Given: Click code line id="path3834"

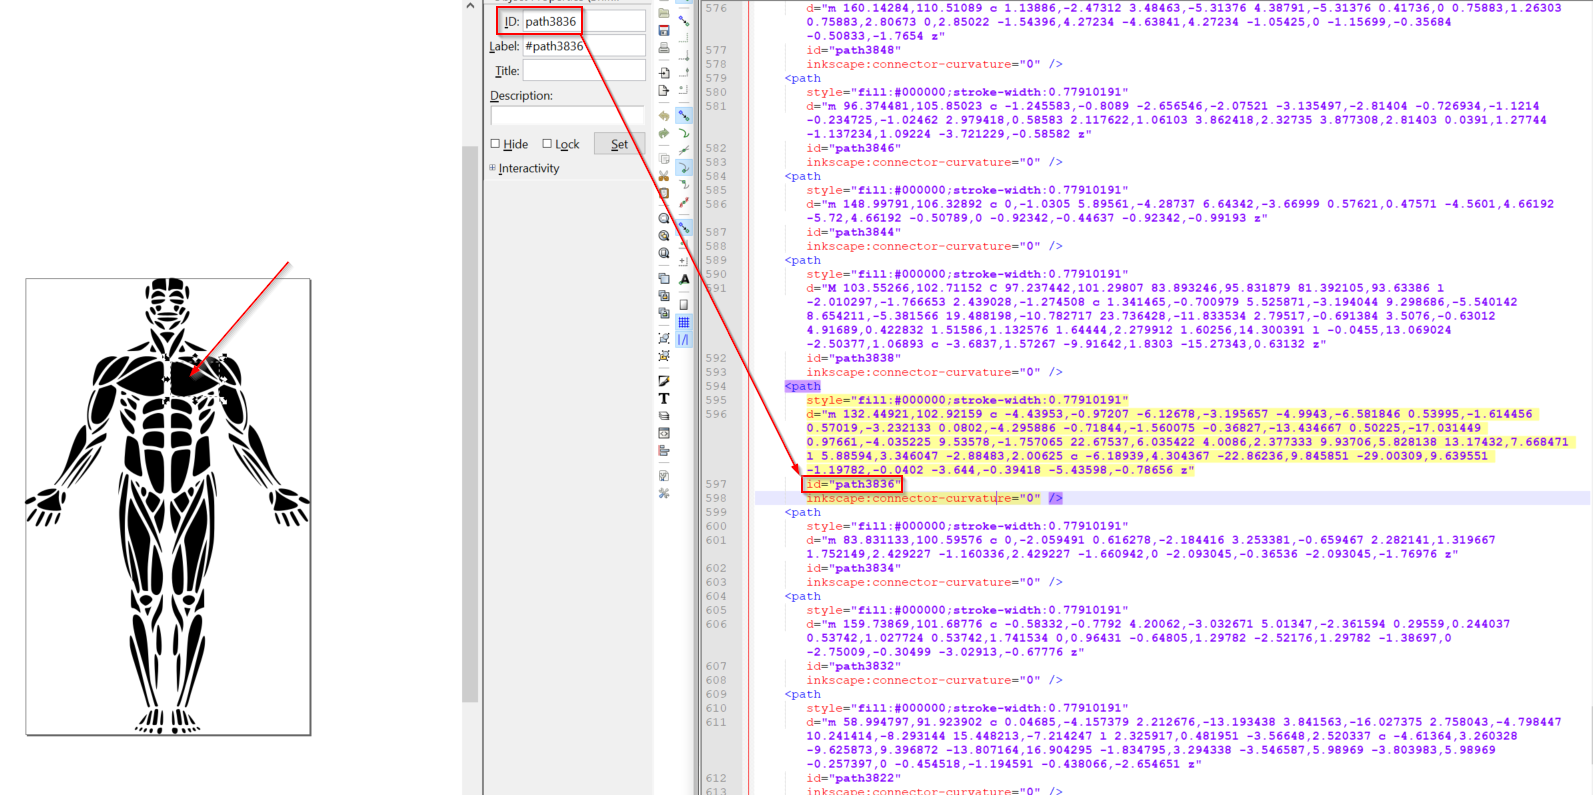Looking at the screenshot, I should tap(853, 568).
